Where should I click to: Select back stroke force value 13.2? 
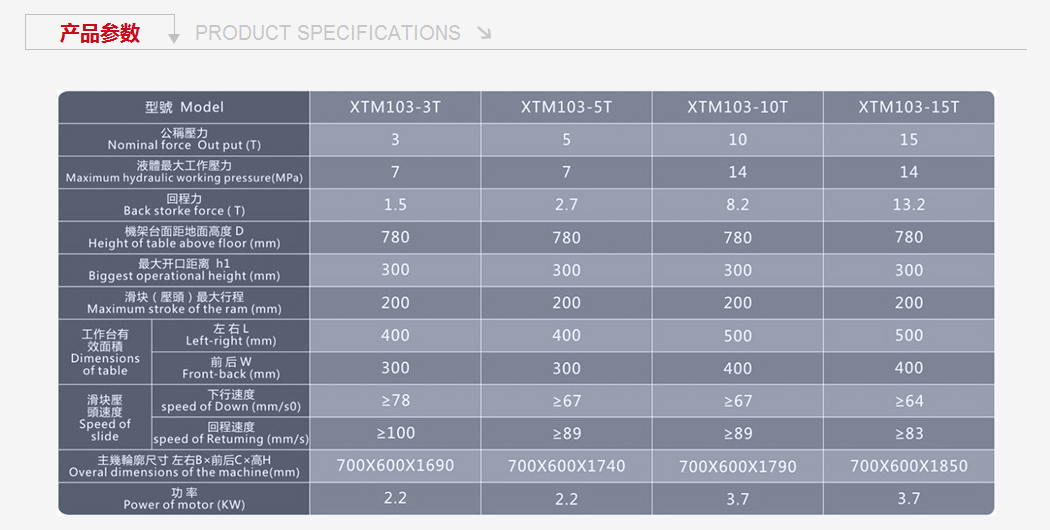click(909, 204)
